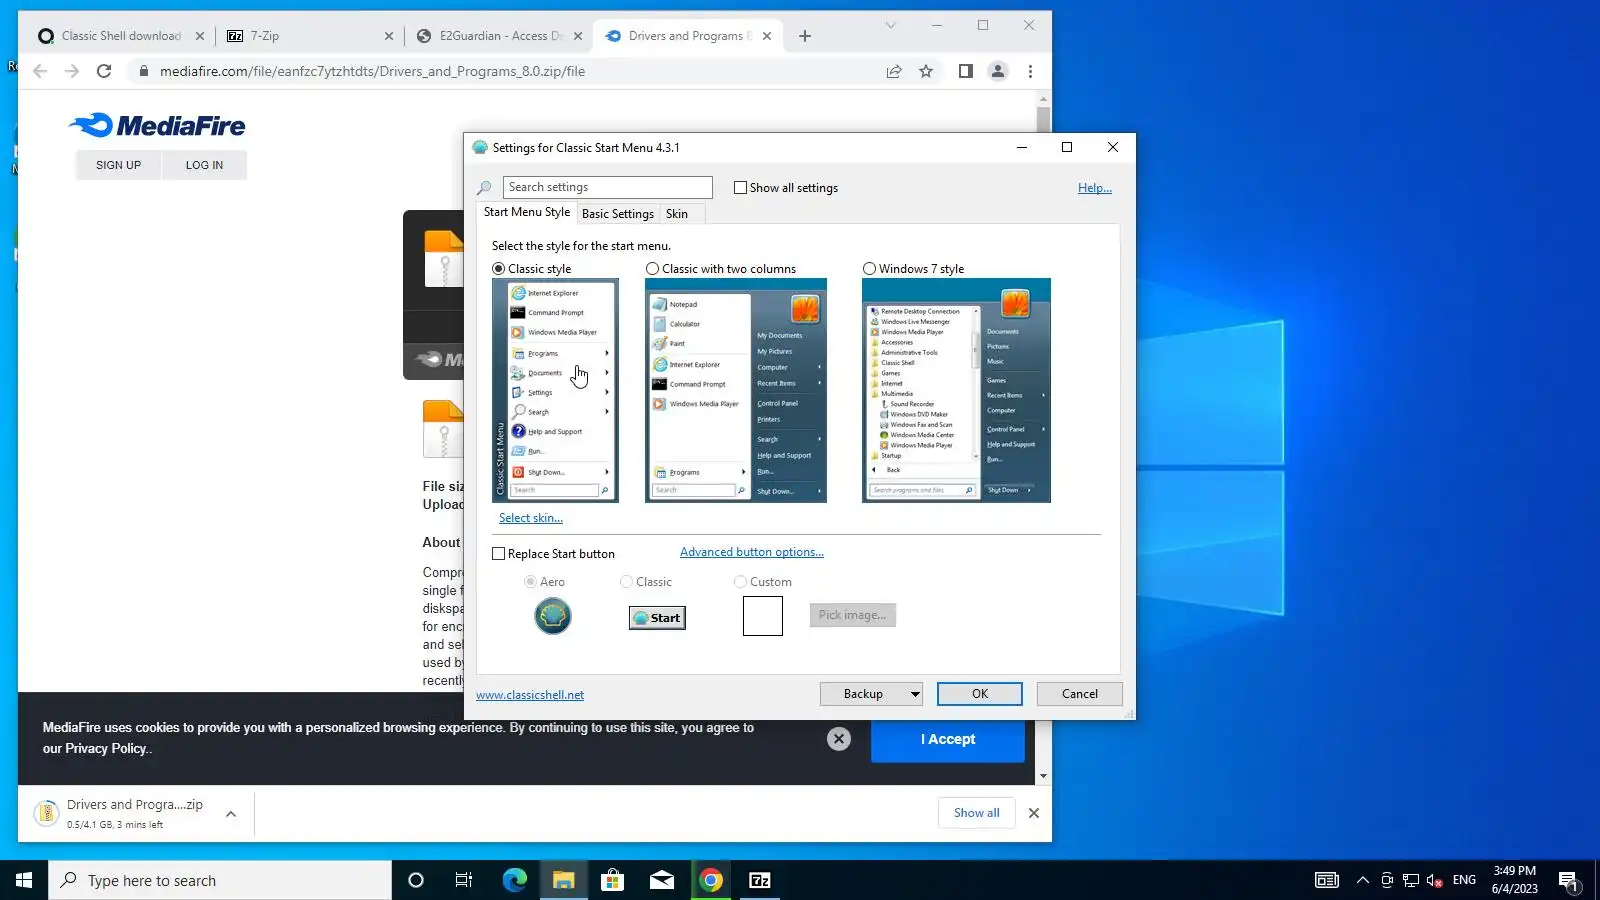
Task: Choose the Classic button radio option
Action: (626, 582)
